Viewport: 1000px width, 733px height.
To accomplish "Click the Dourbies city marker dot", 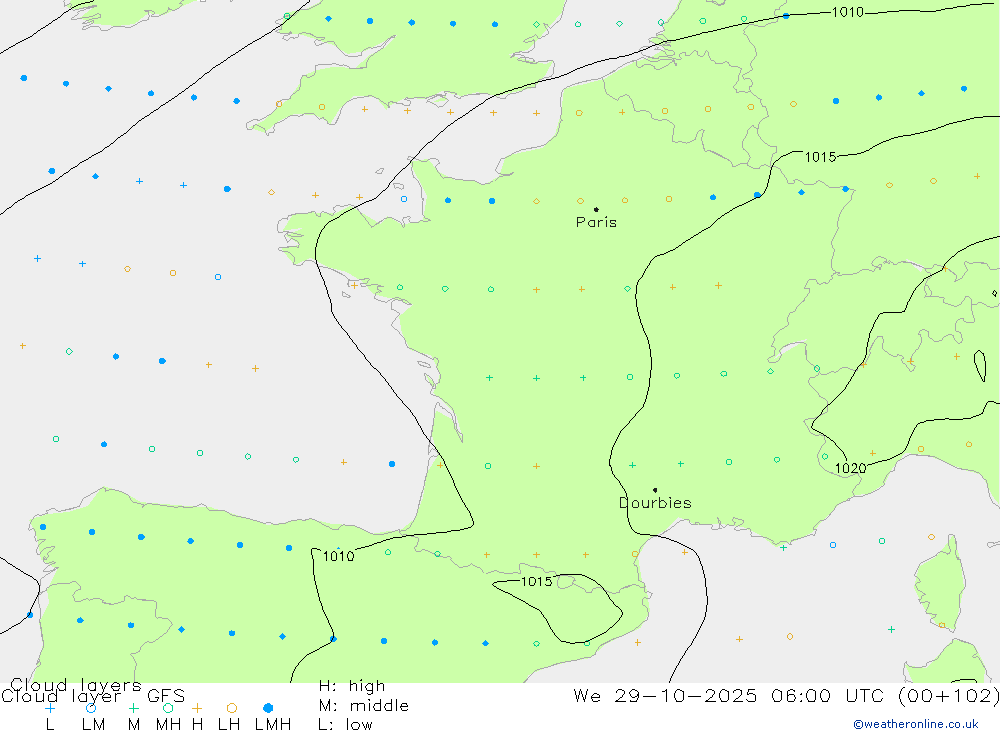I will 655,490.
